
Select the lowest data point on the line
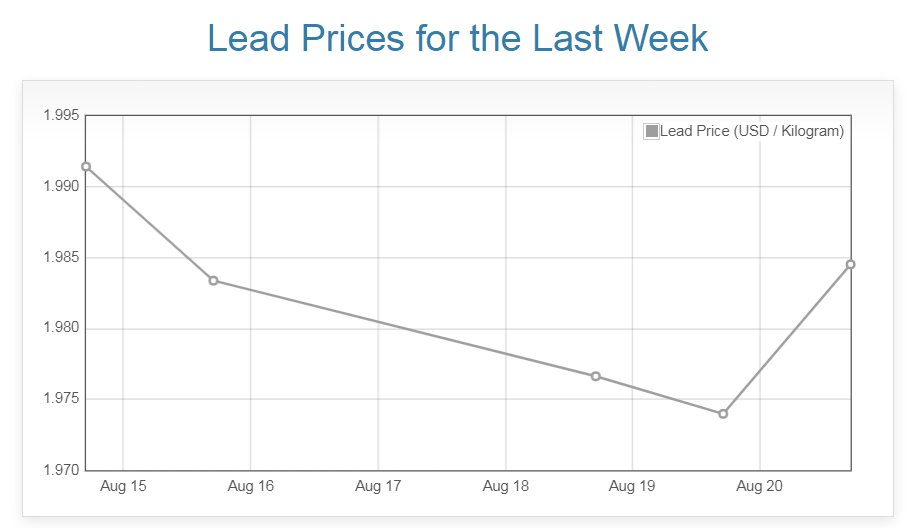tap(723, 413)
